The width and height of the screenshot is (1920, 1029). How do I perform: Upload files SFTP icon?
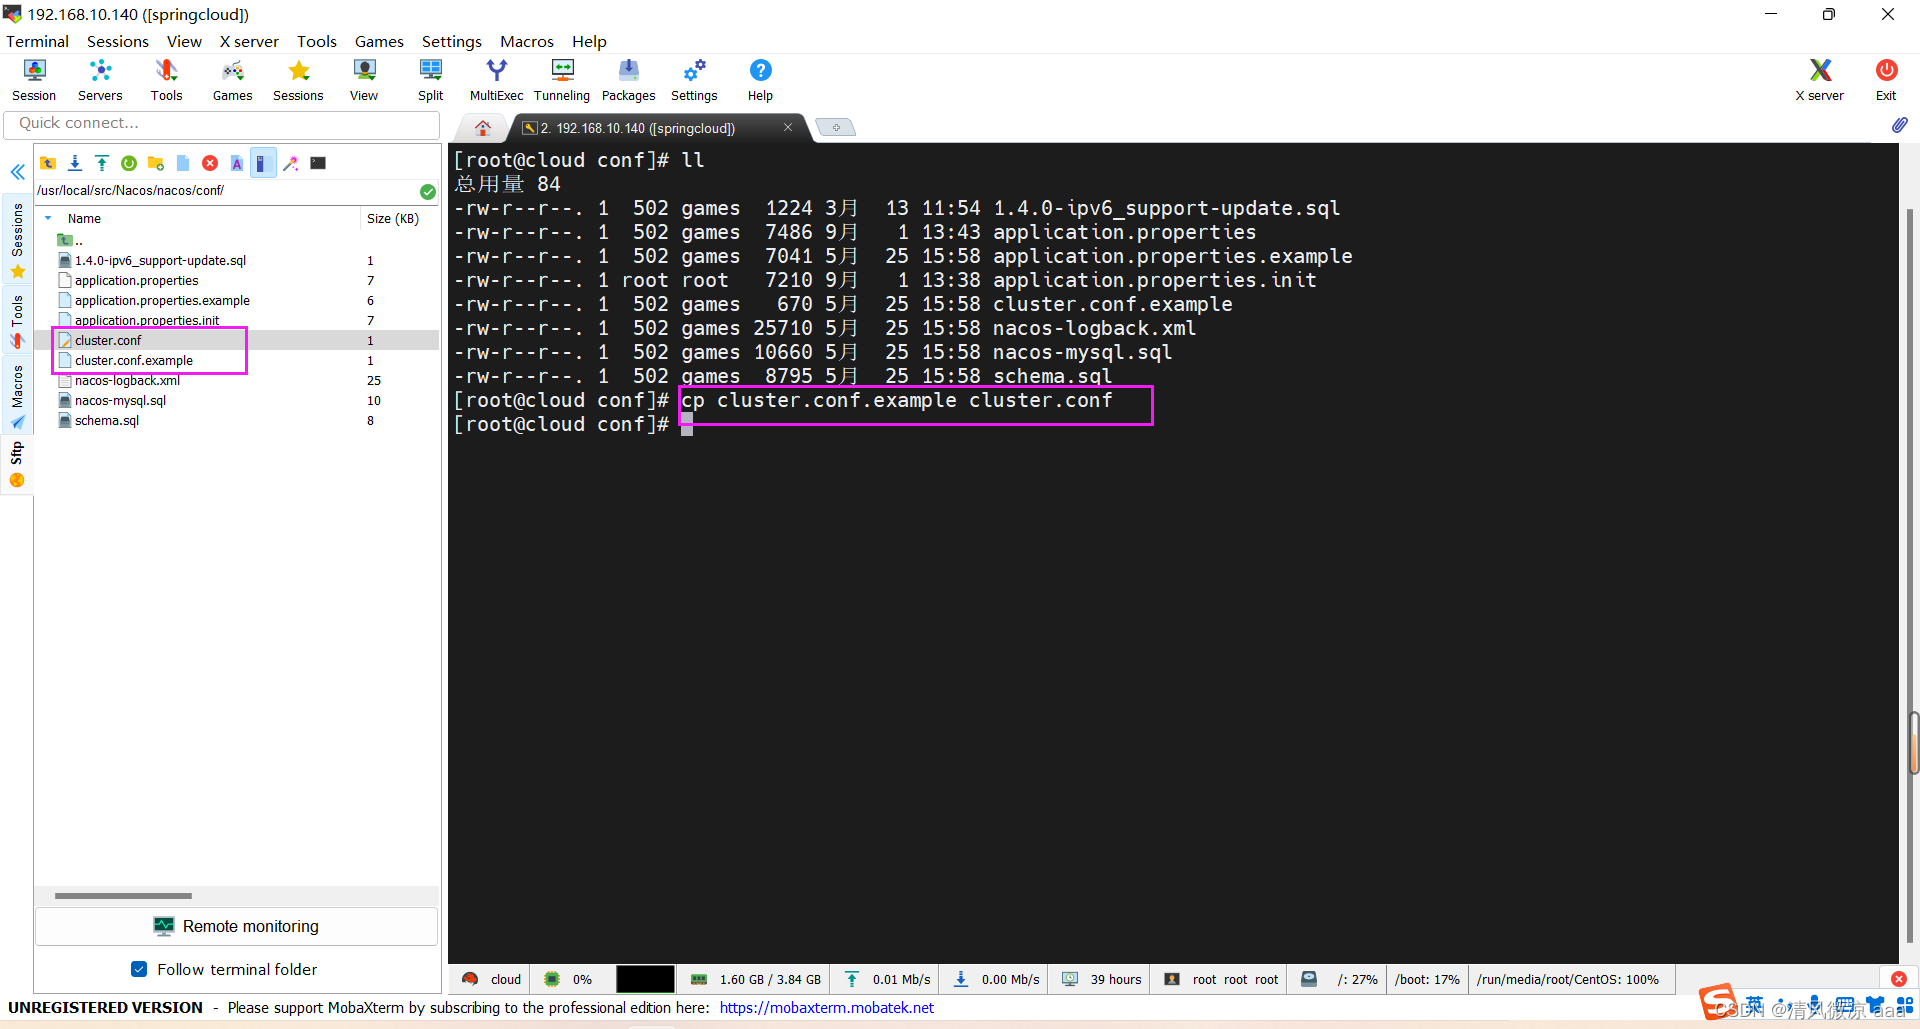(101, 163)
